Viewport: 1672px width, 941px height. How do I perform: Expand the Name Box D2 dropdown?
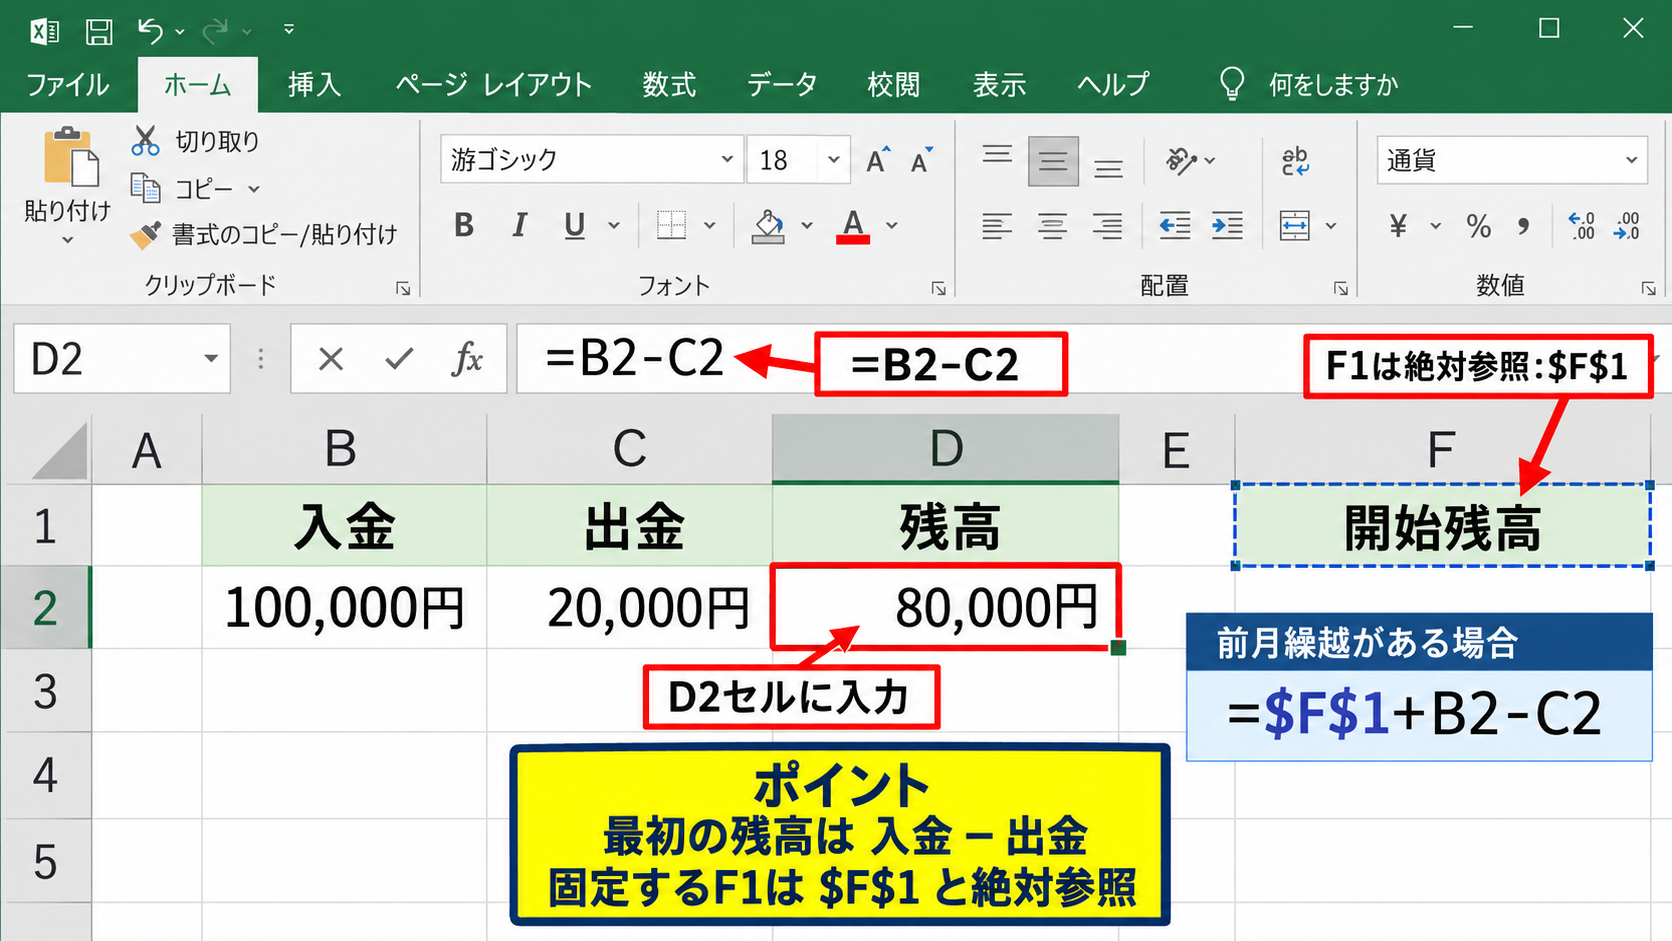pyautogui.click(x=210, y=358)
